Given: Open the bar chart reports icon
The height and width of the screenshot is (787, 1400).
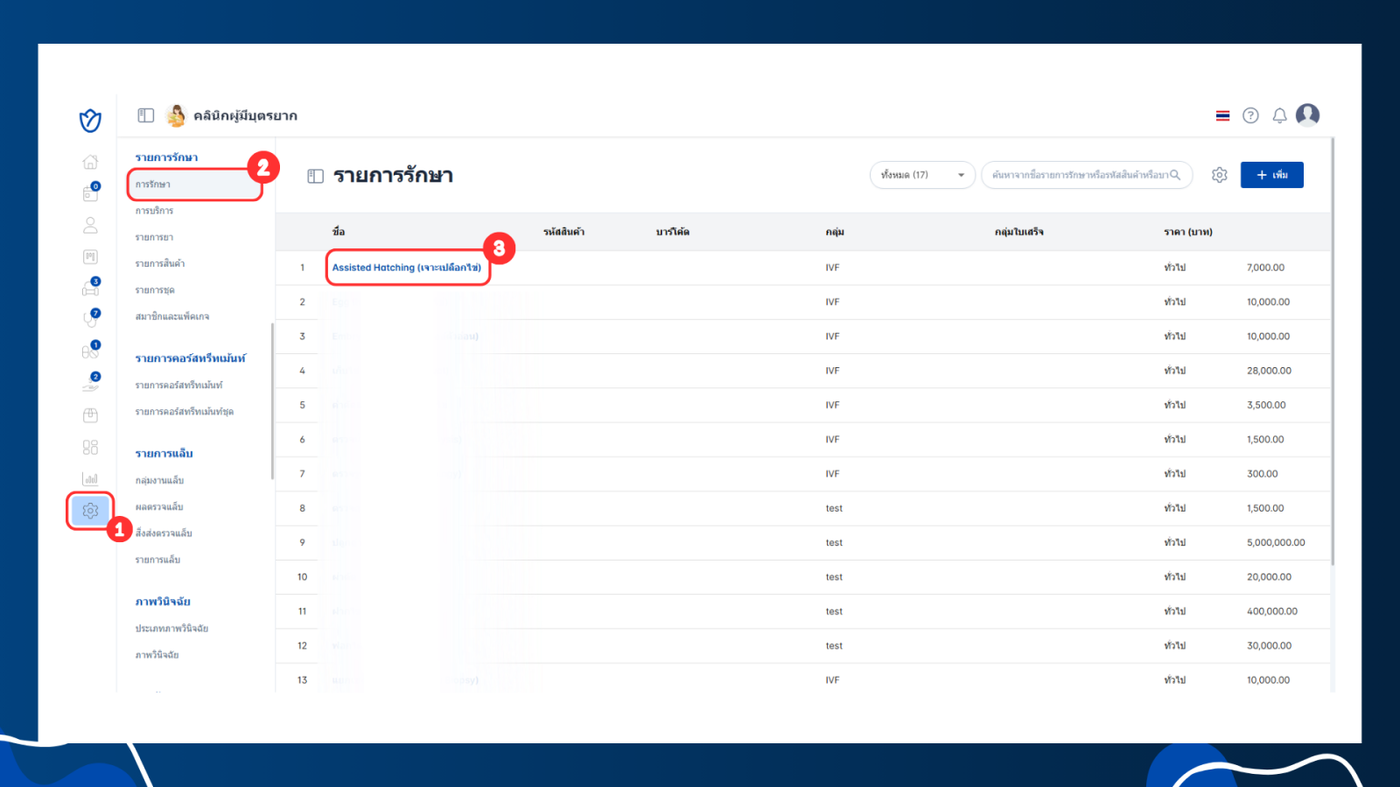Looking at the screenshot, I should point(90,479).
